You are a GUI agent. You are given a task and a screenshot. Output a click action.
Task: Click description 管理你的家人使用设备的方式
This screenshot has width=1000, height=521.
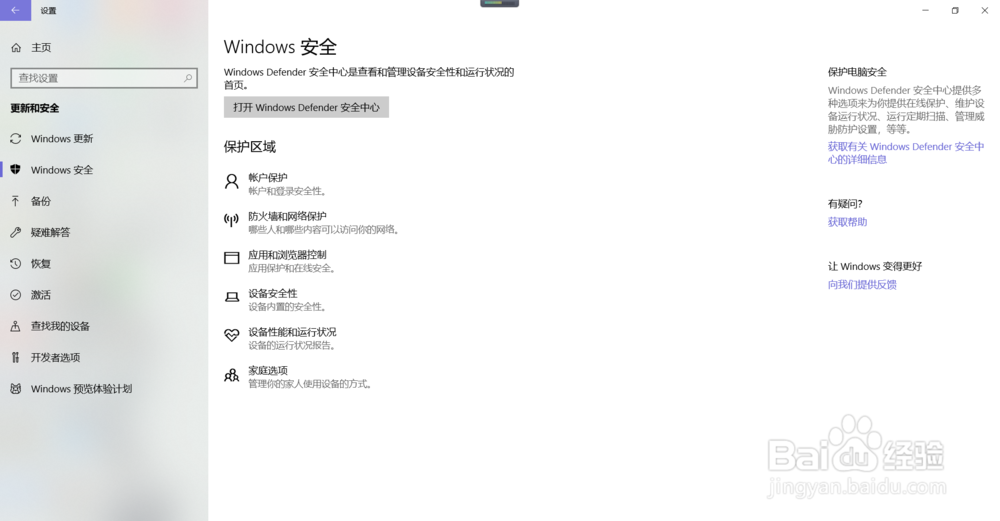[310, 384]
